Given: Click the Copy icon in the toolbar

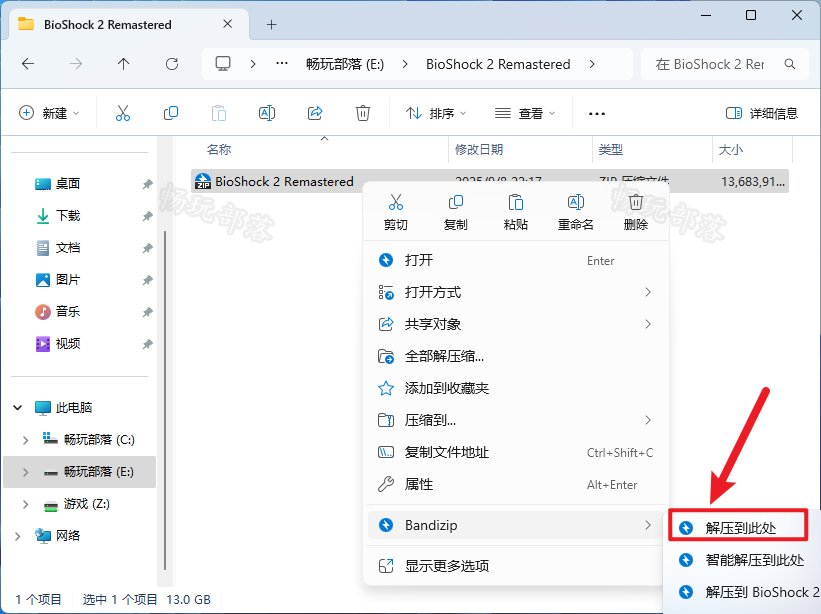Looking at the screenshot, I should (171, 113).
